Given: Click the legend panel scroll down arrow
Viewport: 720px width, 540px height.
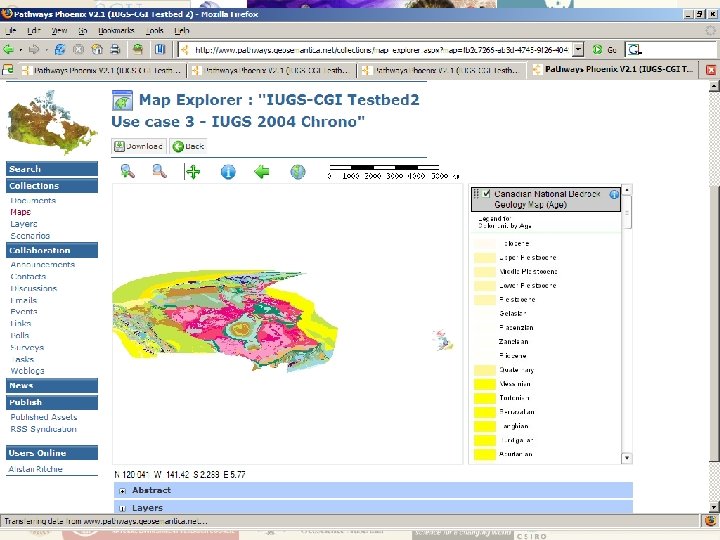Looking at the screenshot, I should (x=627, y=458).
